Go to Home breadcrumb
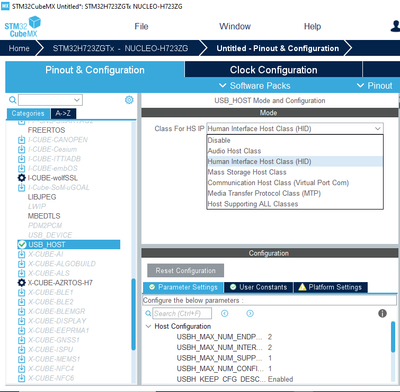This screenshot has height=392, width=400. [19, 48]
